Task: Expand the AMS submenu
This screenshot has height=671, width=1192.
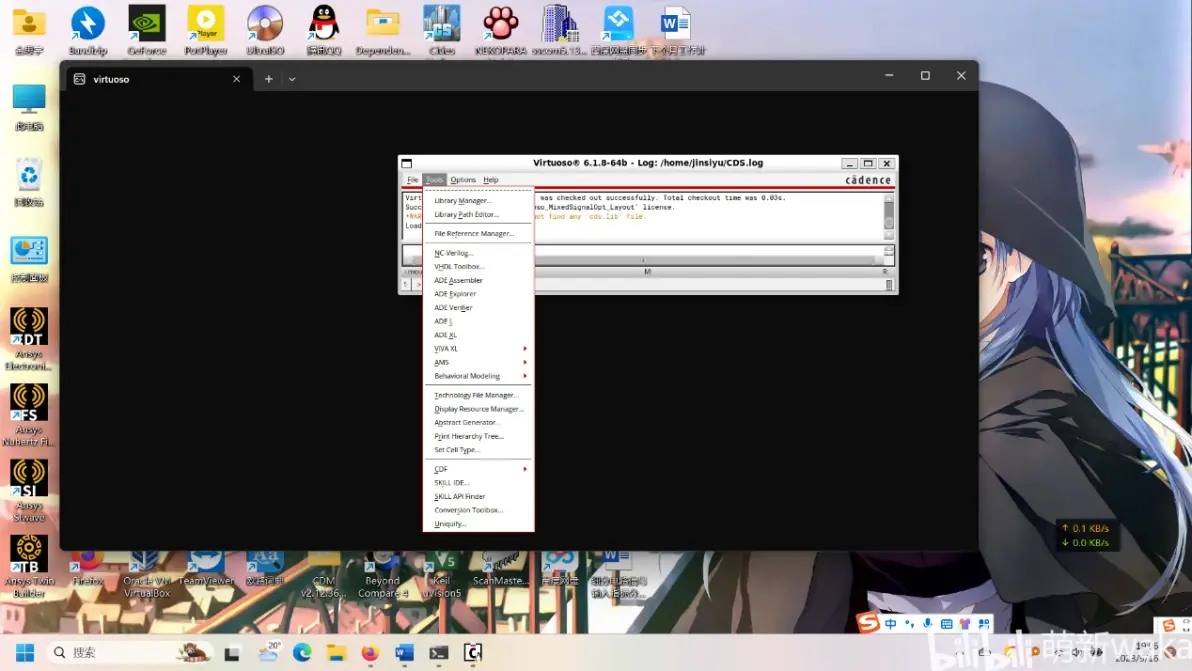Action: click(x=478, y=362)
